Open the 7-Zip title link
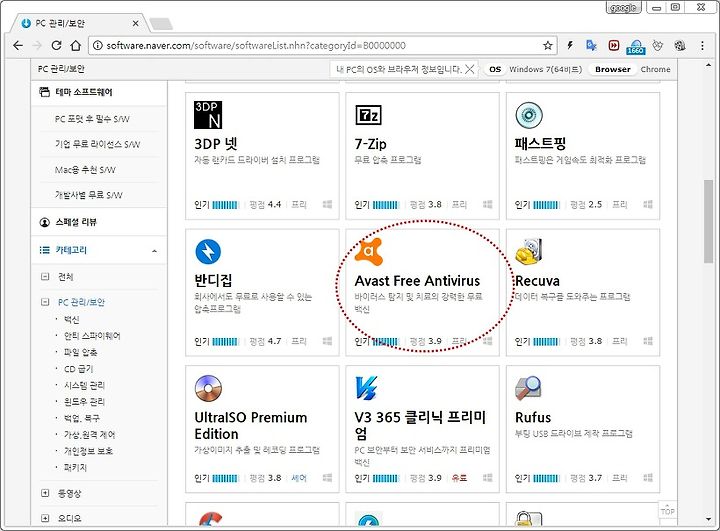 pyautogui.click(x=370, y=144)
